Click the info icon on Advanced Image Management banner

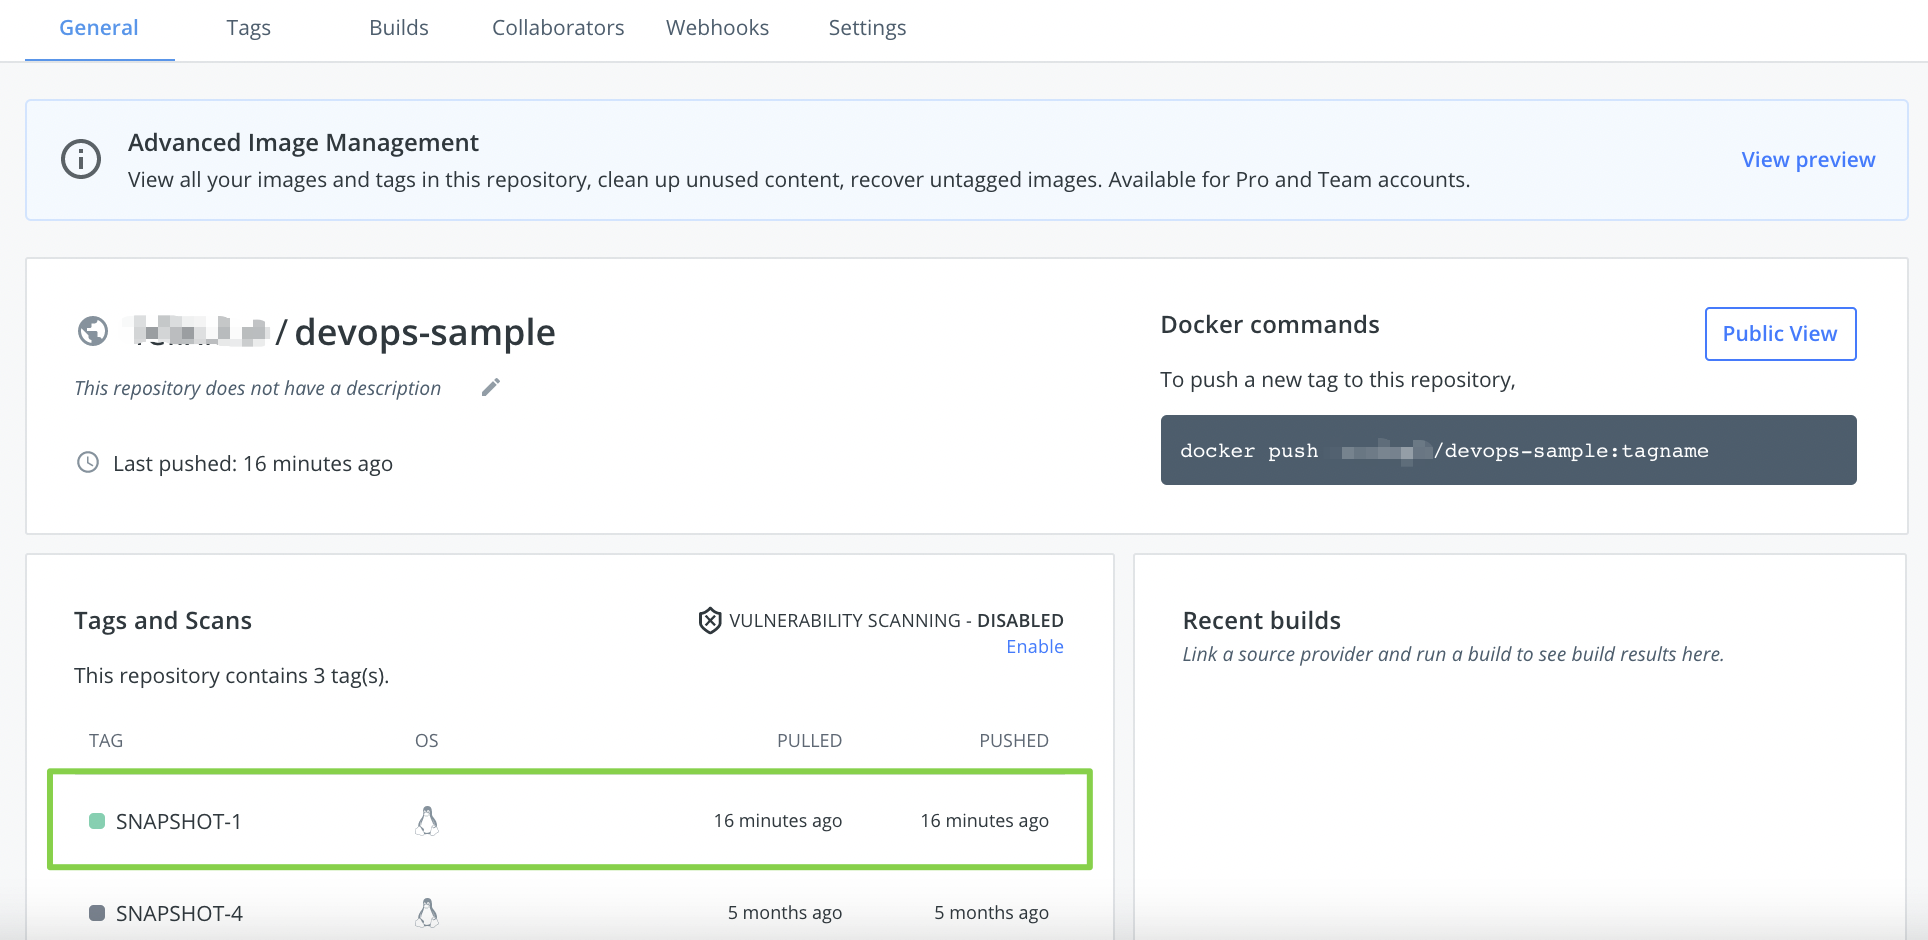(81, 159)
